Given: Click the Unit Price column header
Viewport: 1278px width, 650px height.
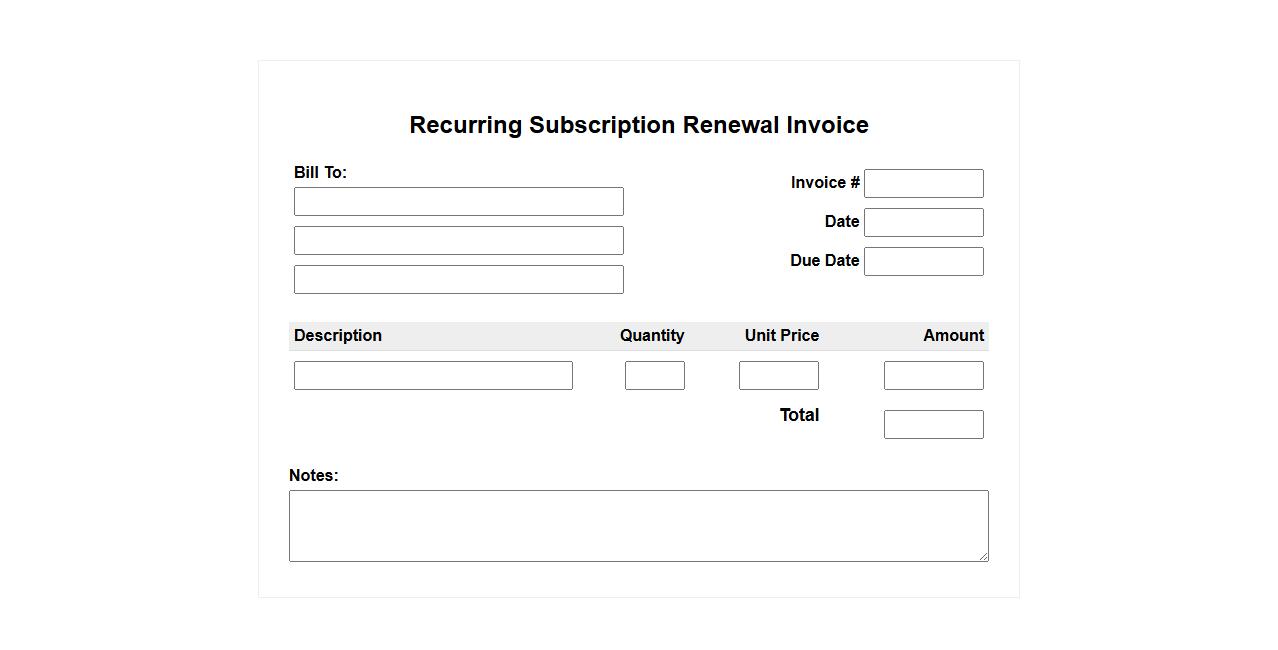Looking at the screenshot, I should (781, 335).
